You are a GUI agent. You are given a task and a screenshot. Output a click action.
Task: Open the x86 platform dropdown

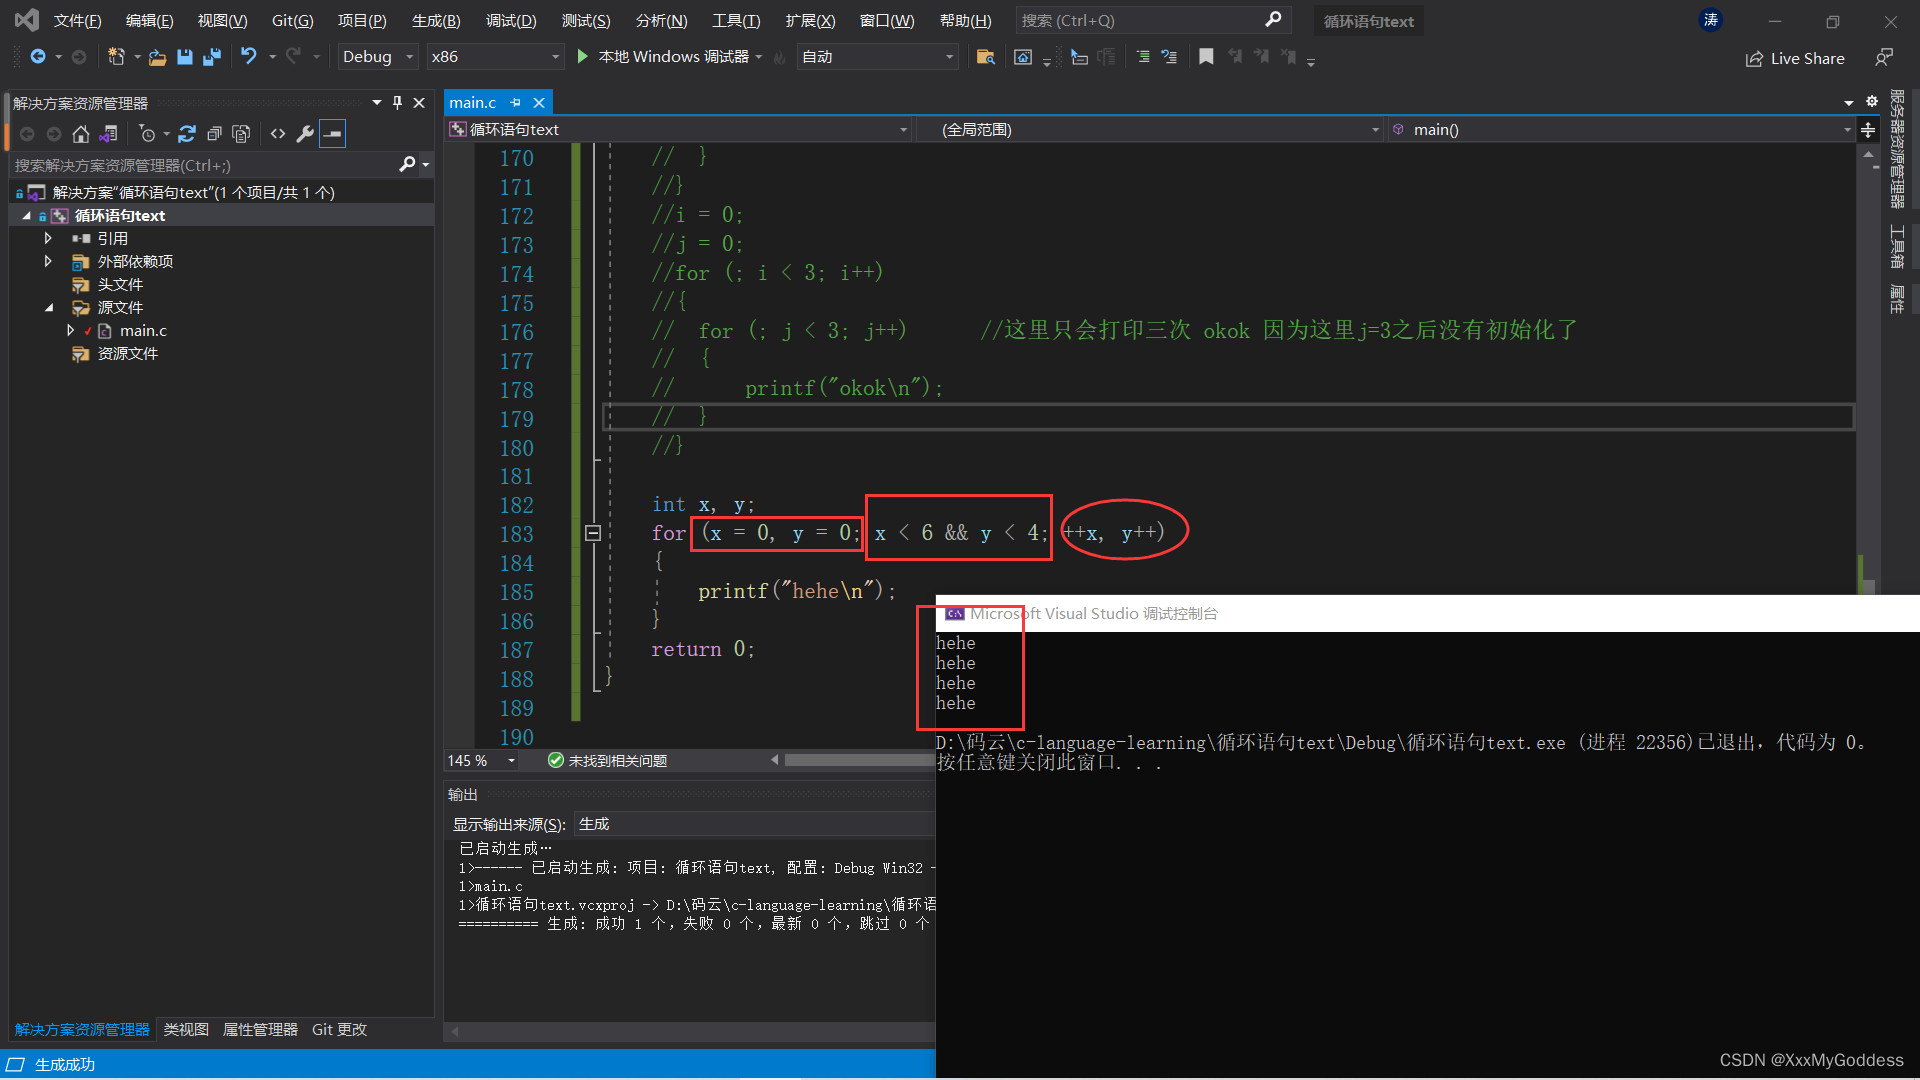tap(494, 57)
